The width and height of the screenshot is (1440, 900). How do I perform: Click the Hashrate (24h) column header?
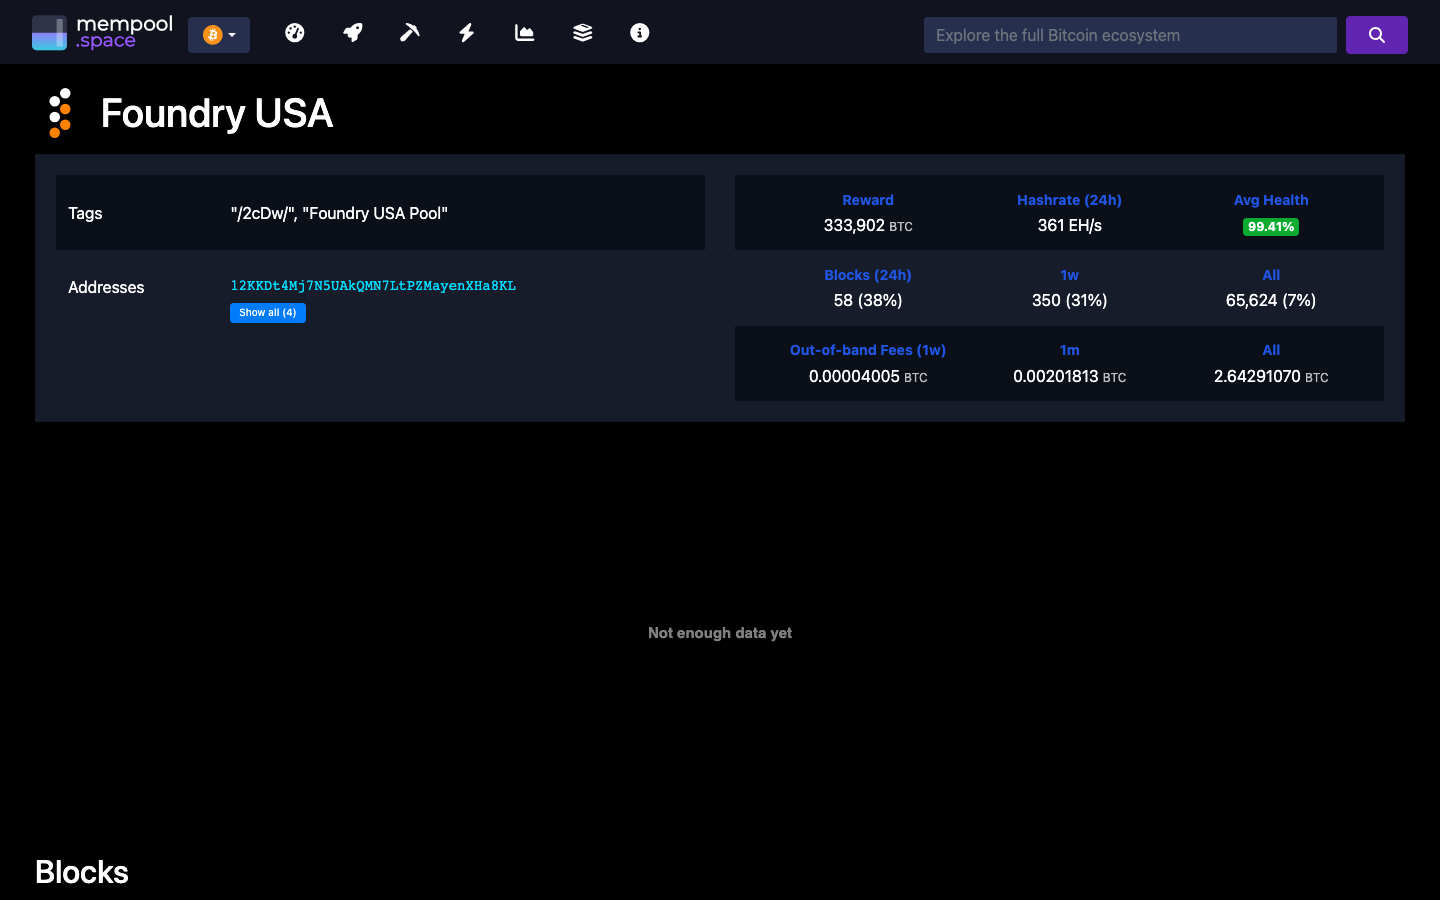(1069, 200)
